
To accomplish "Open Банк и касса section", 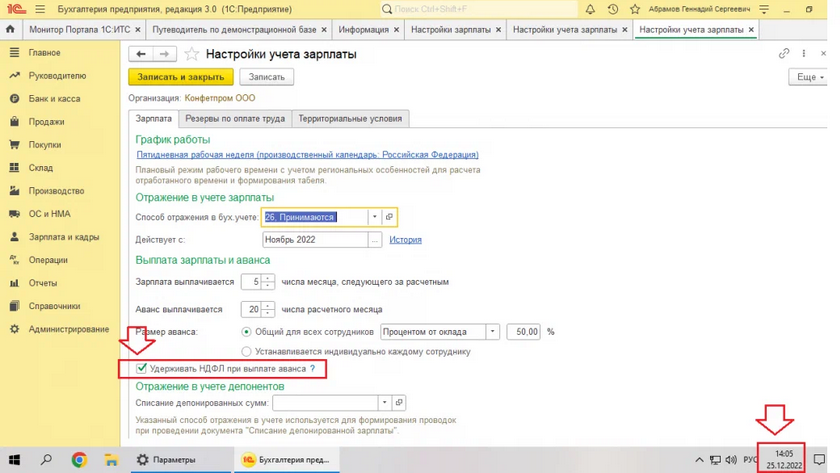I will pyautogui.click(x=54, y=99).
